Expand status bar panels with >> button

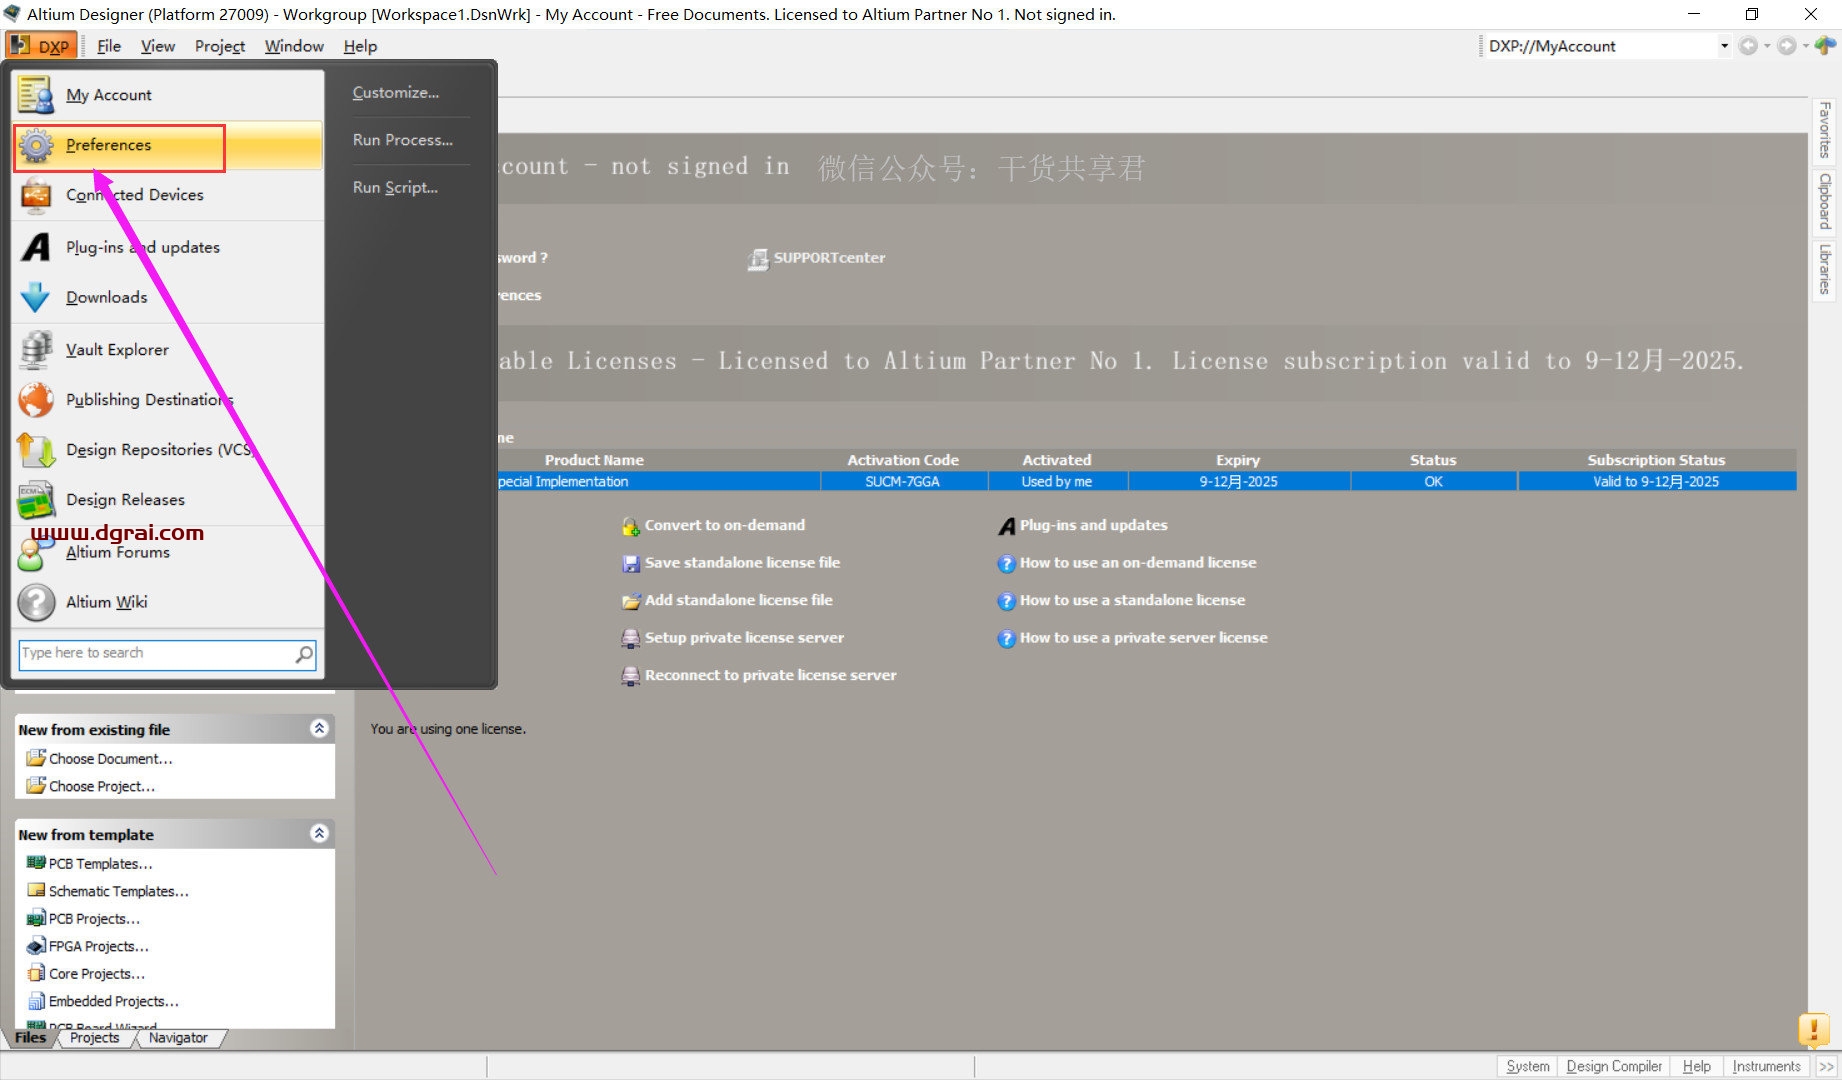point(1827,1067)
